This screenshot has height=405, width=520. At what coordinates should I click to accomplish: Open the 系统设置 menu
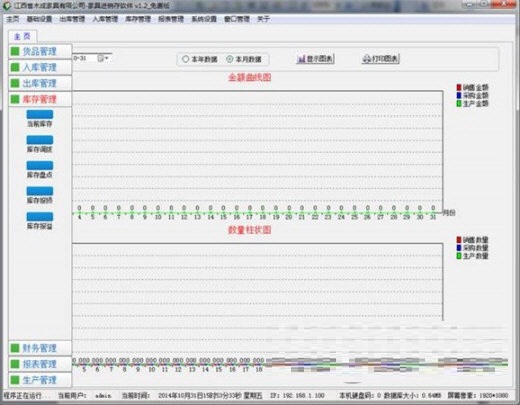tap(204, 19)
